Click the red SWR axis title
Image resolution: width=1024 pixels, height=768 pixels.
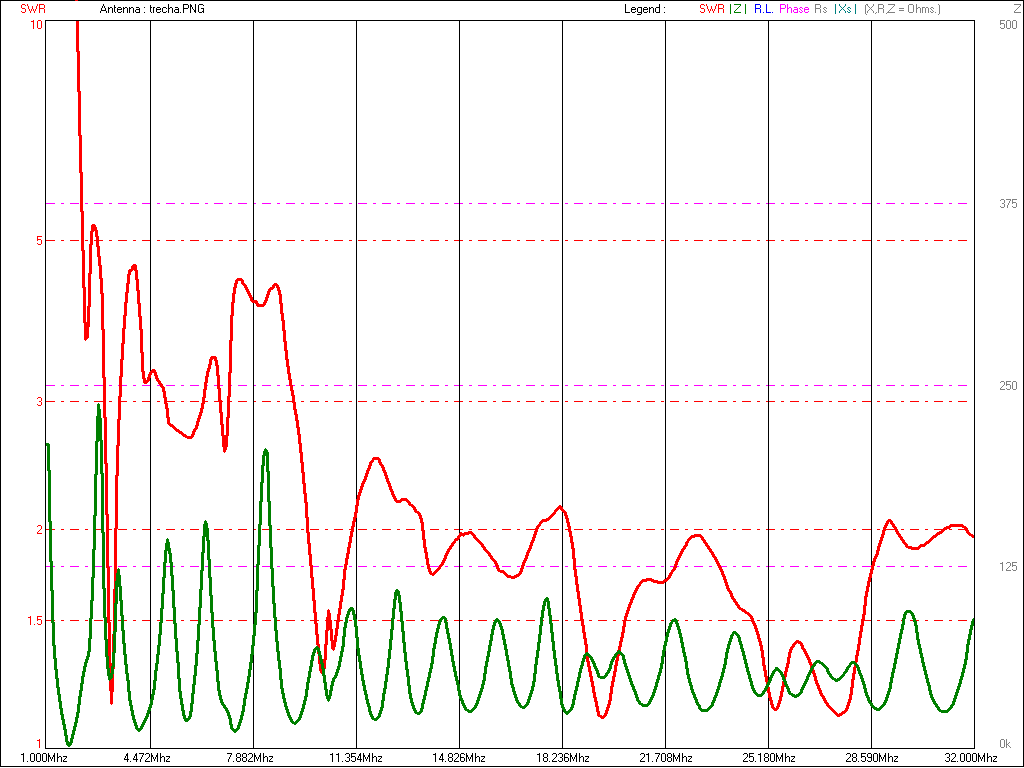tap(33, 9)
